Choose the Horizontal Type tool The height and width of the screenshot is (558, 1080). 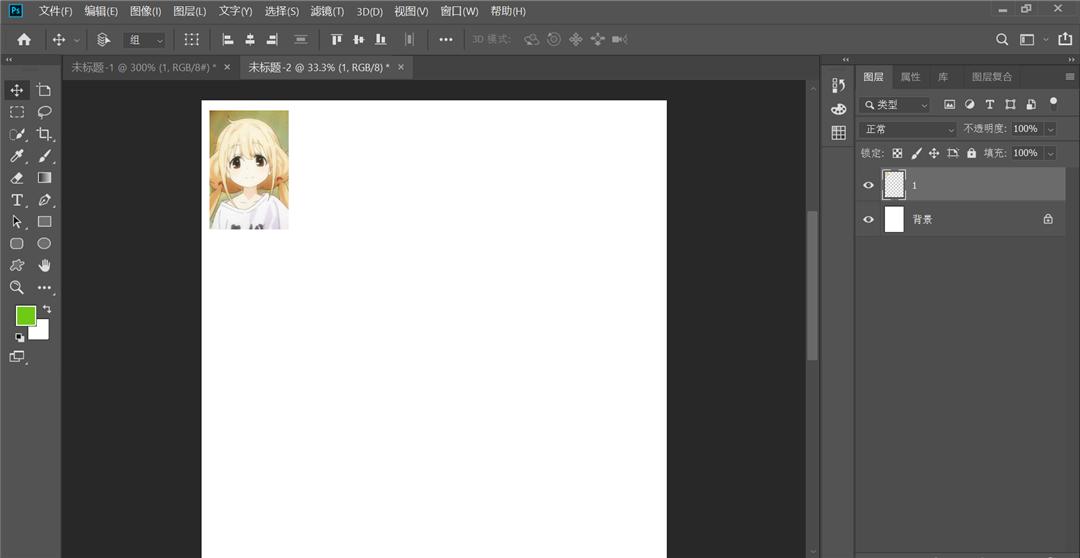click(17, 200)
